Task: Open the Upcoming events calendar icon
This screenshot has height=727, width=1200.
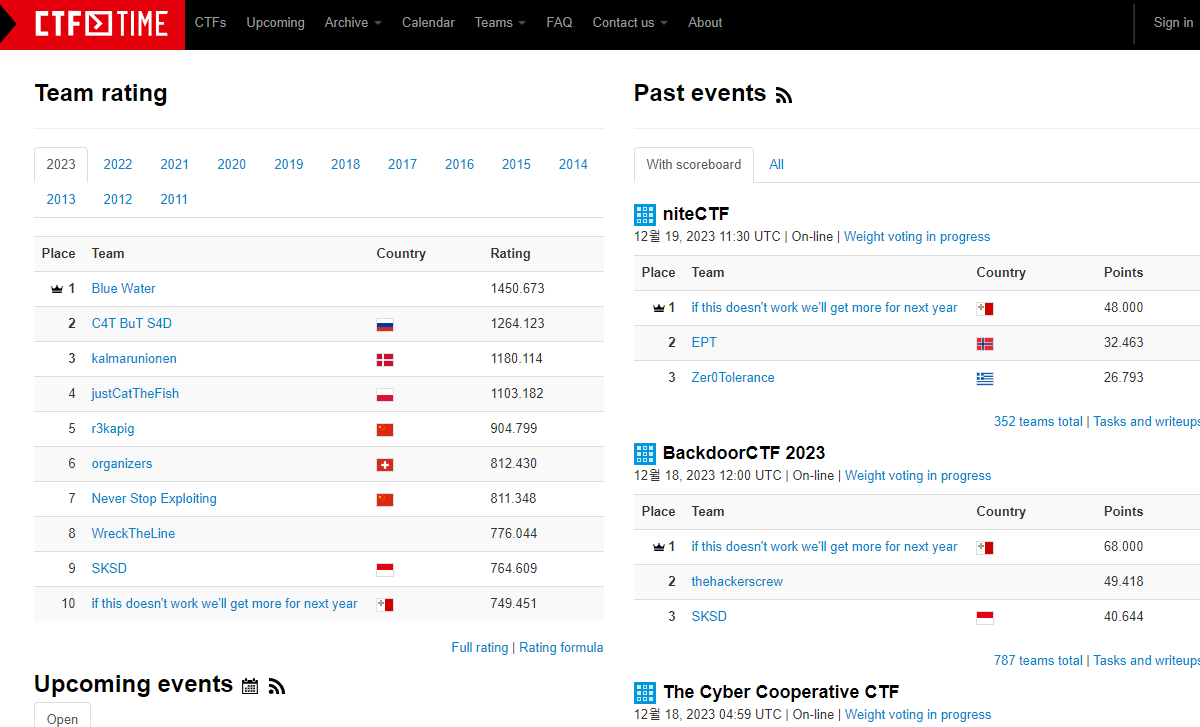Action: coord(250,686)
